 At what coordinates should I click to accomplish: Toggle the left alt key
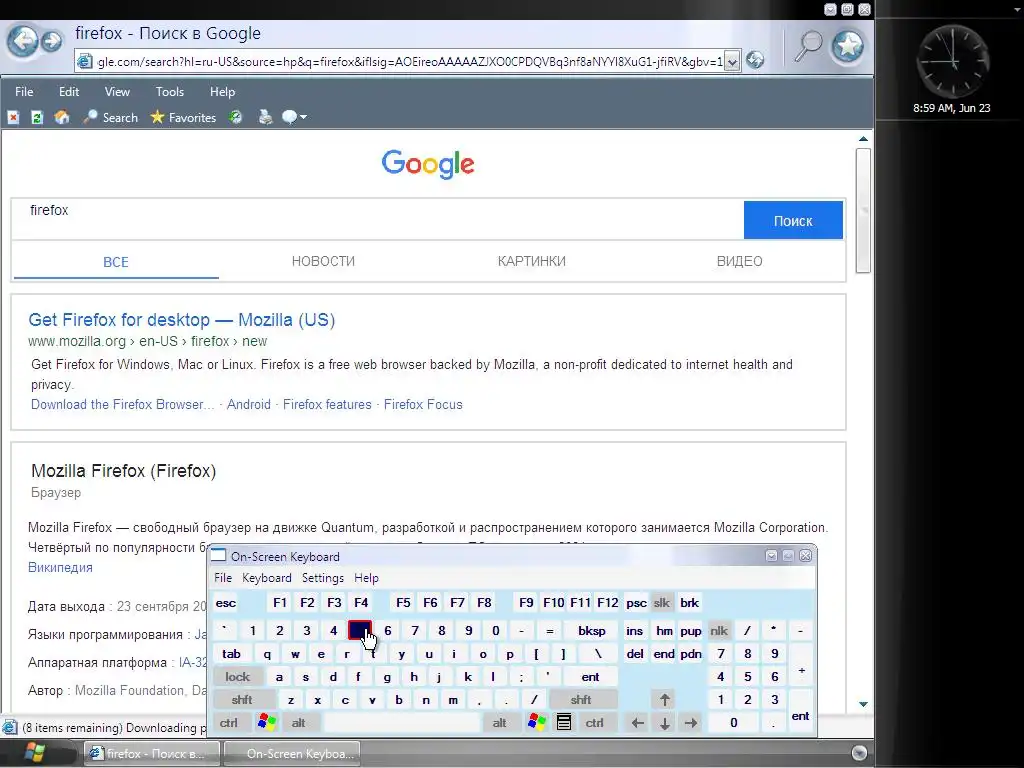[298, 723]
